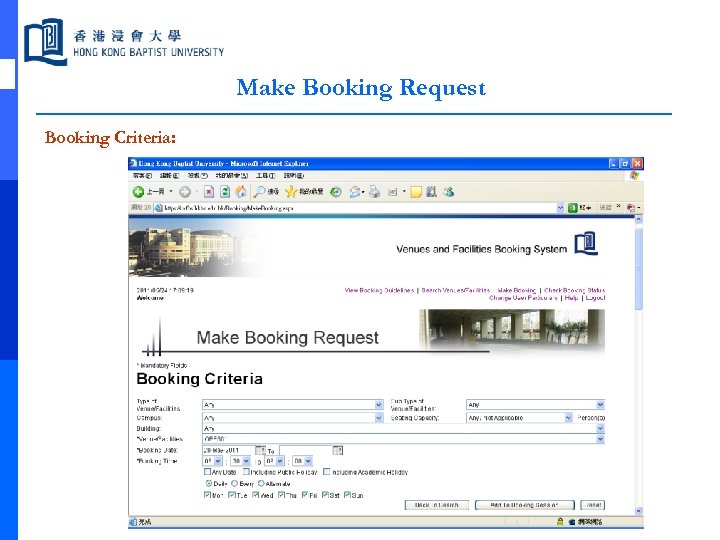Click the History icon in toolbar

pyautogui.click(x=336, y=192)
